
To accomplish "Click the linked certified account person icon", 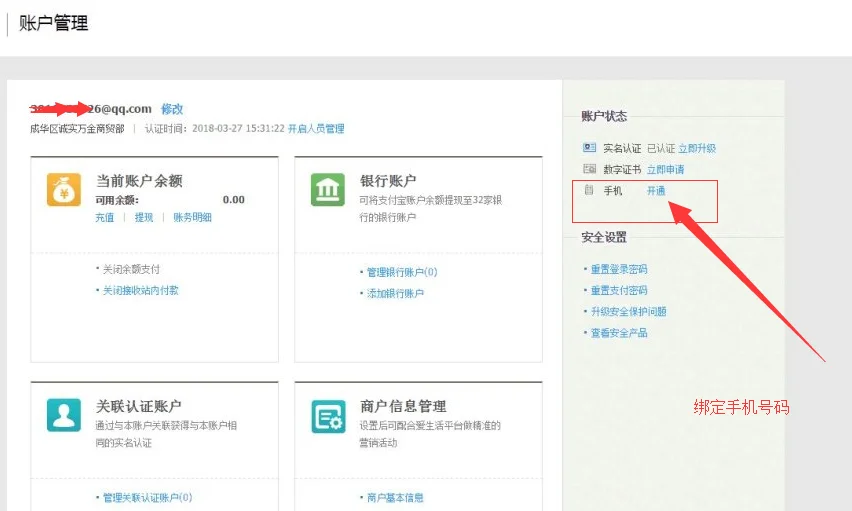I will [x=64, y=415].
